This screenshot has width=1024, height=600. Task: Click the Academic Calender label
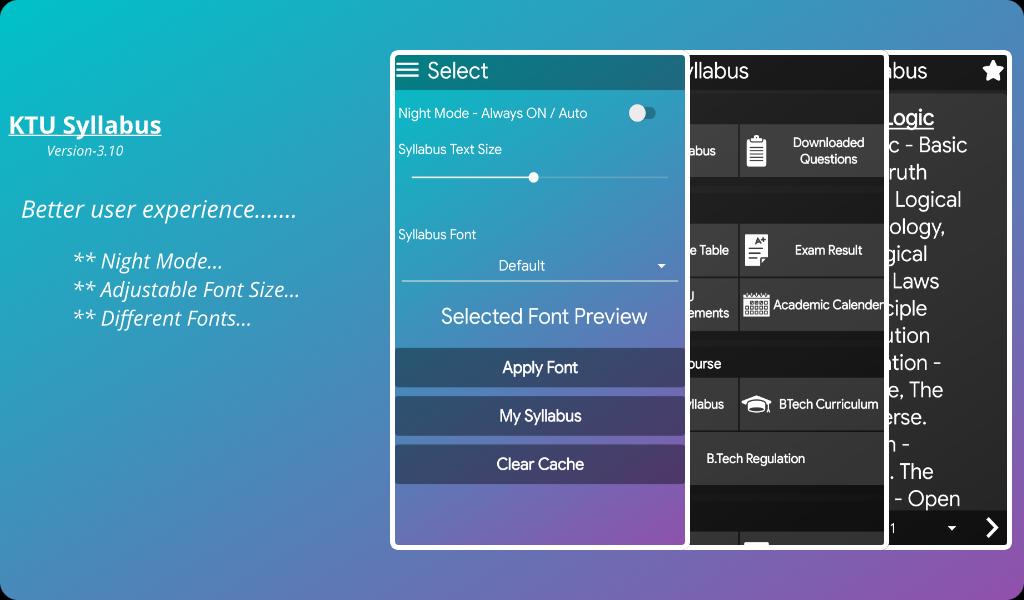[x=828, y=305]
